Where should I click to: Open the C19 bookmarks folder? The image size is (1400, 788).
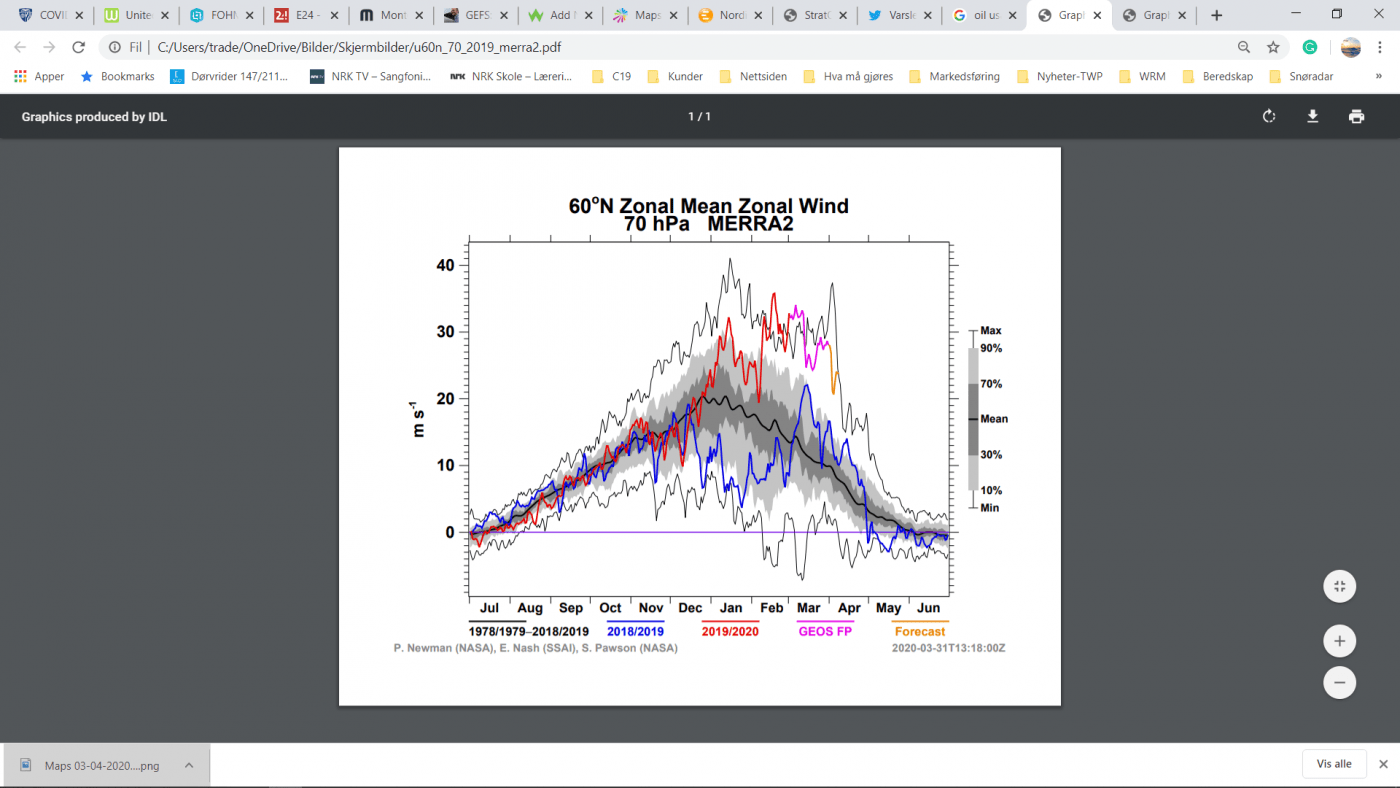pos(611,76)
